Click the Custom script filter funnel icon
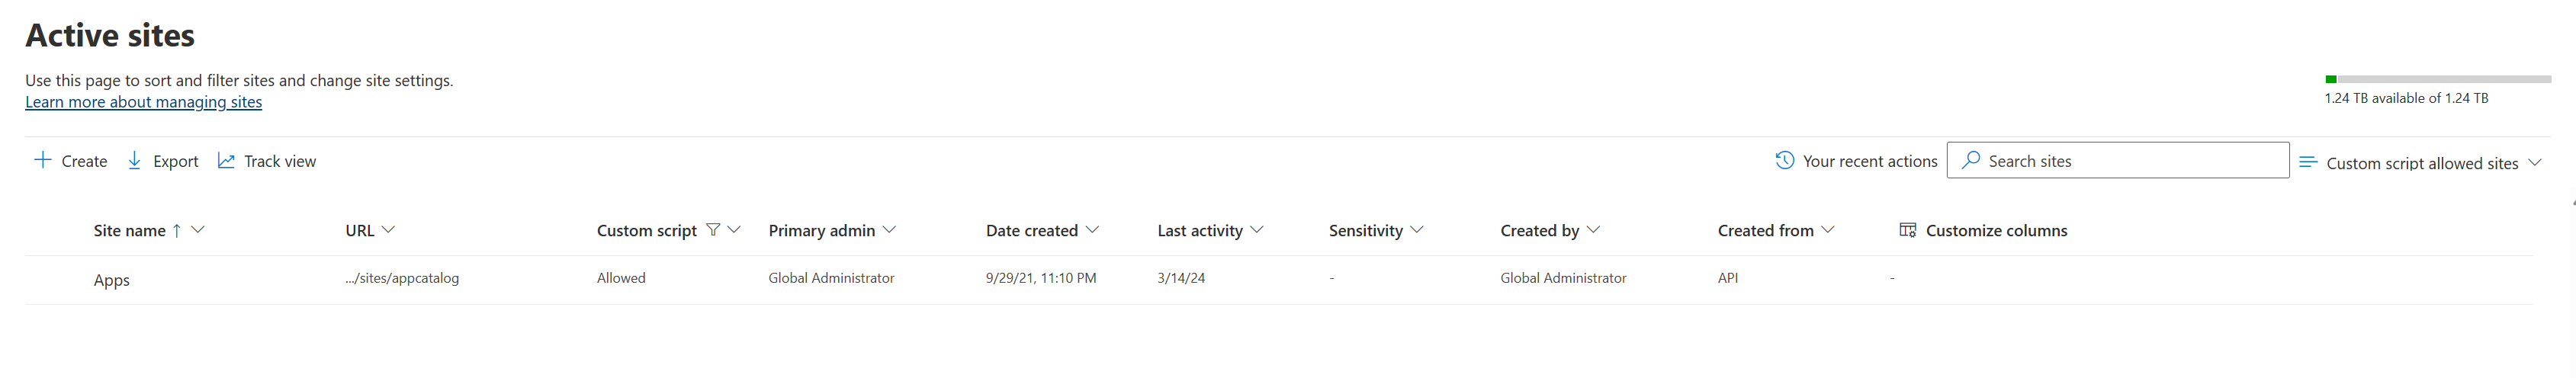The image size is (2576, 378). coord(713,230)
